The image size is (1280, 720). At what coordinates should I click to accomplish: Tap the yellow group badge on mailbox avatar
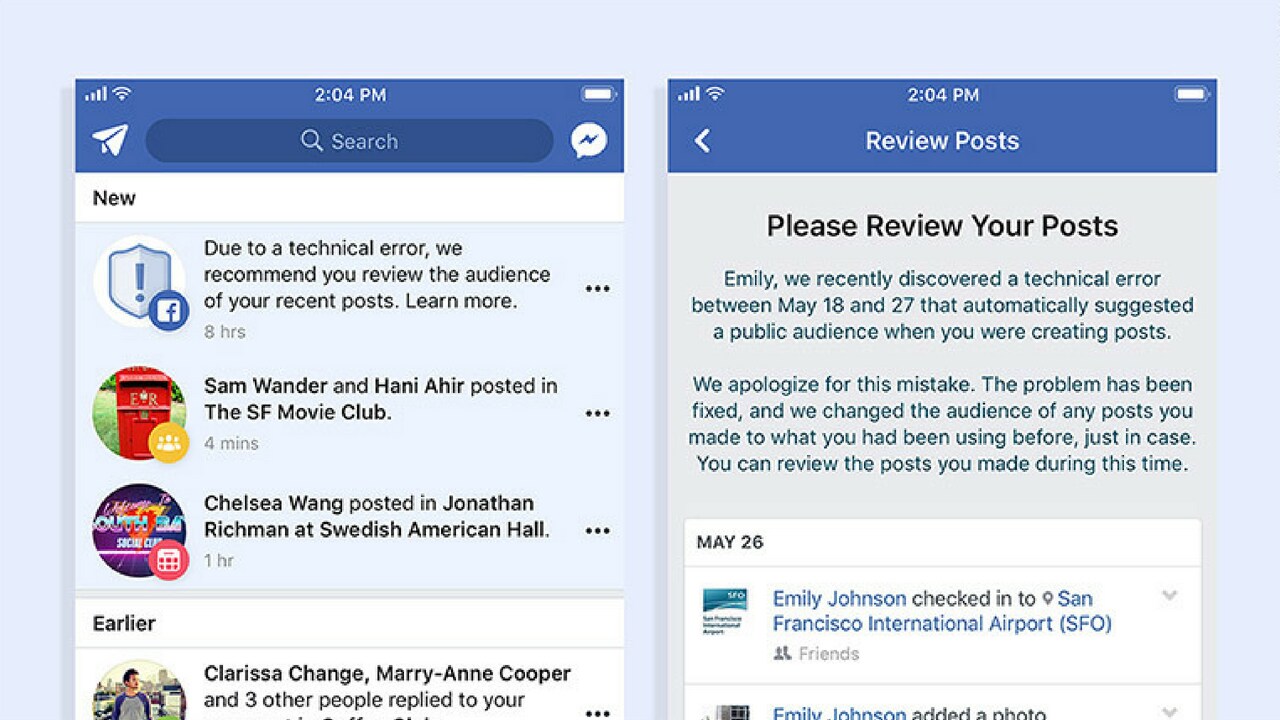[169, 442]
